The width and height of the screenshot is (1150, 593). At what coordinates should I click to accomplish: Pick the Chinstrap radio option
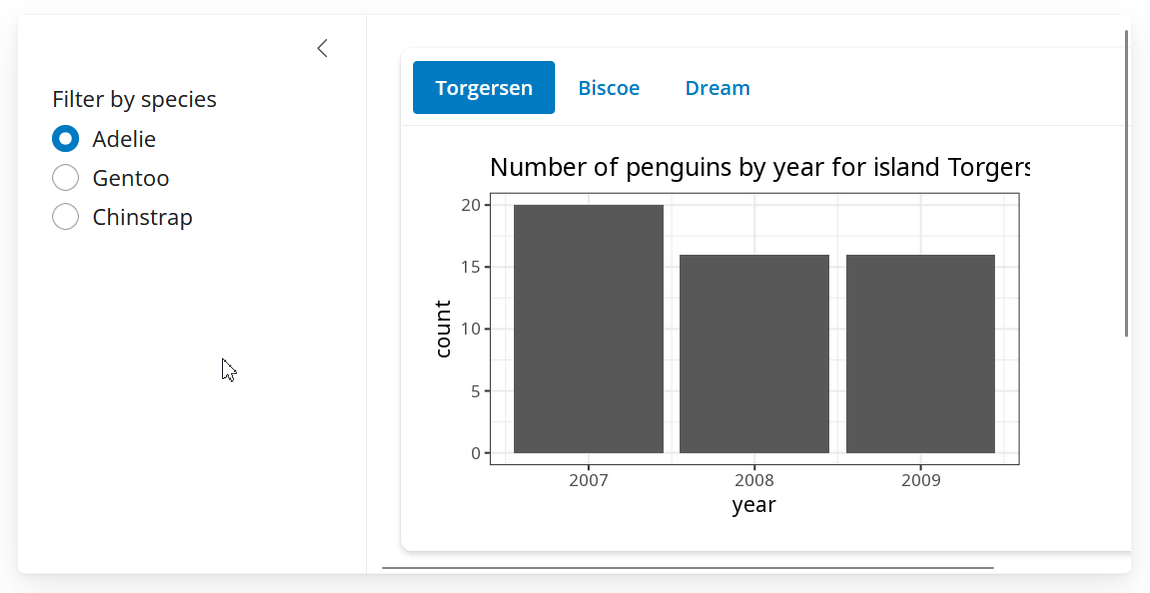[66, 217]
